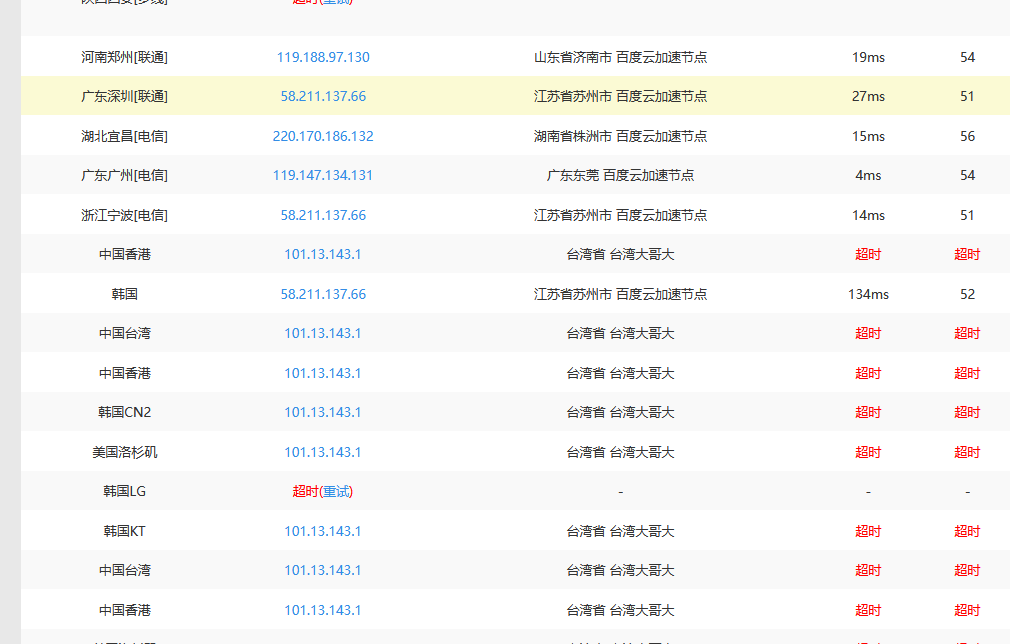Click 58.211.137.66 in the 浙江宁波[电信] row
Screen dimensions: 1010x644
pyautogui.click(x=323, y=215)
